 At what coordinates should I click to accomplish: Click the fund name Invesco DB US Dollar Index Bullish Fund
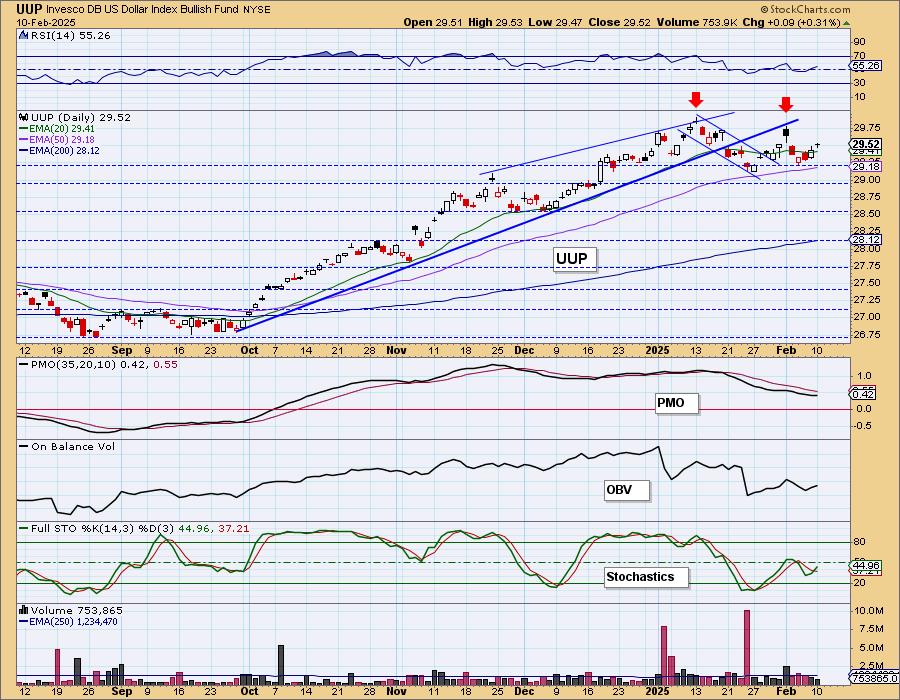pyautogui.click(x=143, y=10)
